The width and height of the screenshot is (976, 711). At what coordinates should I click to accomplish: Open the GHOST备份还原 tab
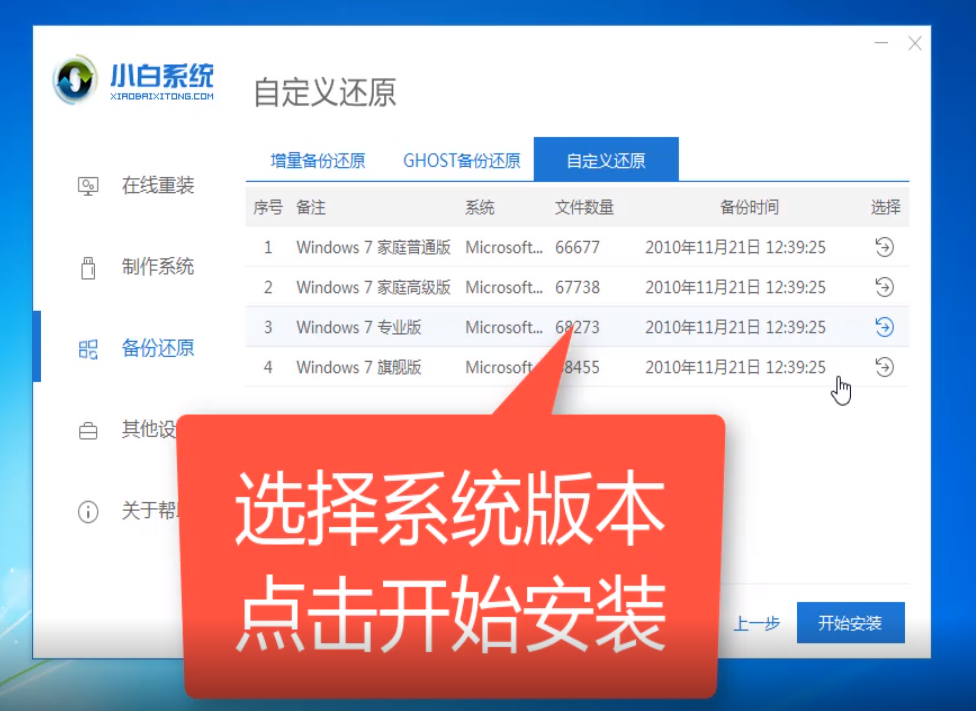click(461, 160)
